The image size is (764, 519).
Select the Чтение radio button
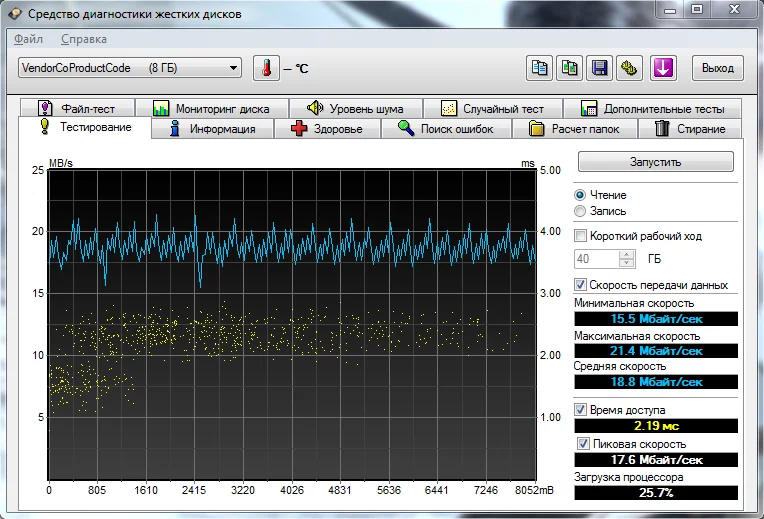click(580, 195)
